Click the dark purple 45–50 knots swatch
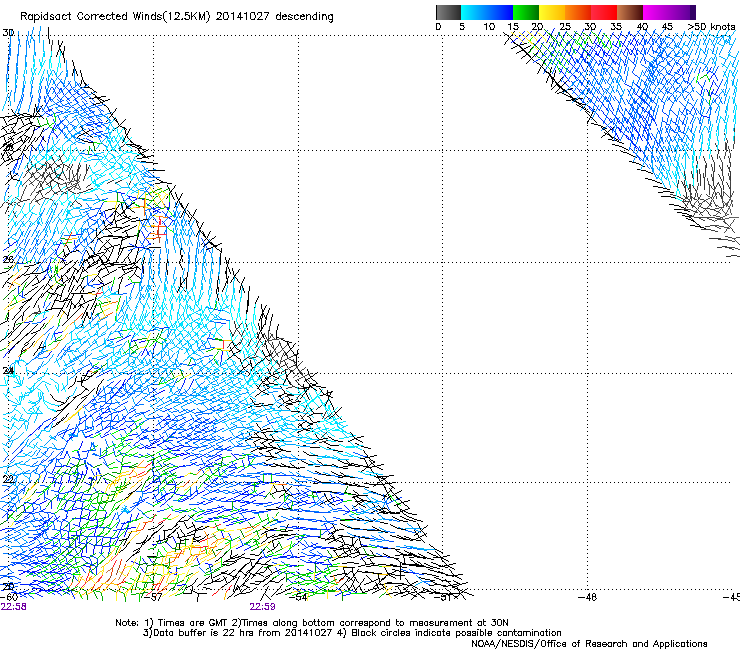Viewport: 740px width, 650px height. (x=682, y=12)
